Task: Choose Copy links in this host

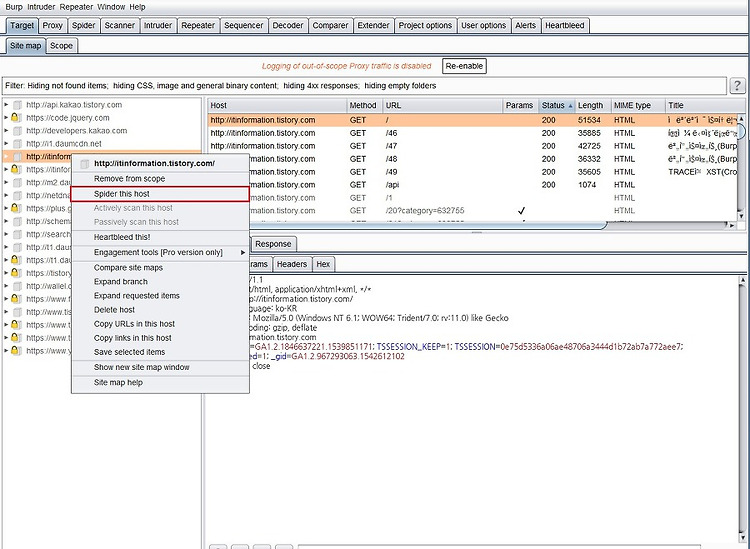Action: click(x=160, y=338)
